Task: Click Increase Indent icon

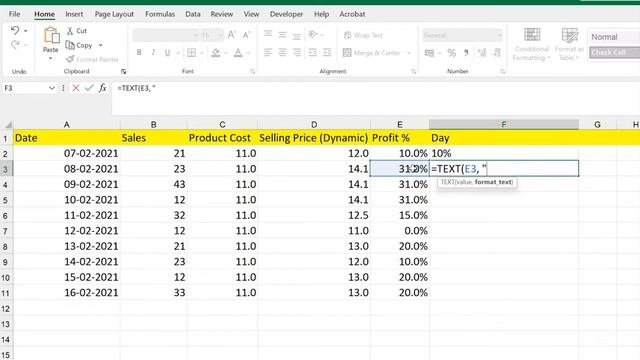Action: 327,52
